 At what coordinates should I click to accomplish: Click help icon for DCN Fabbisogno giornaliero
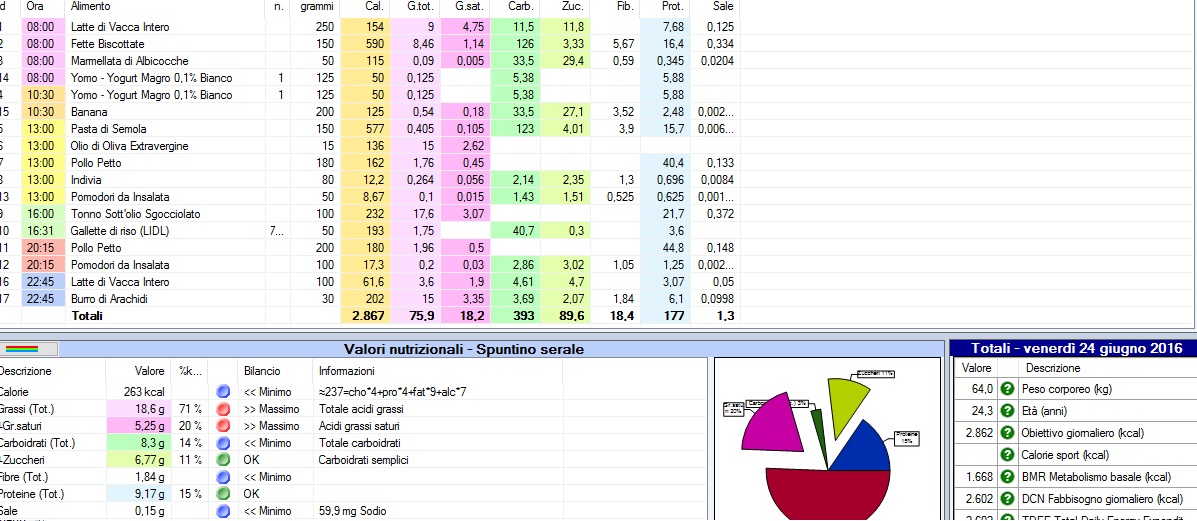coord(1007,499)
